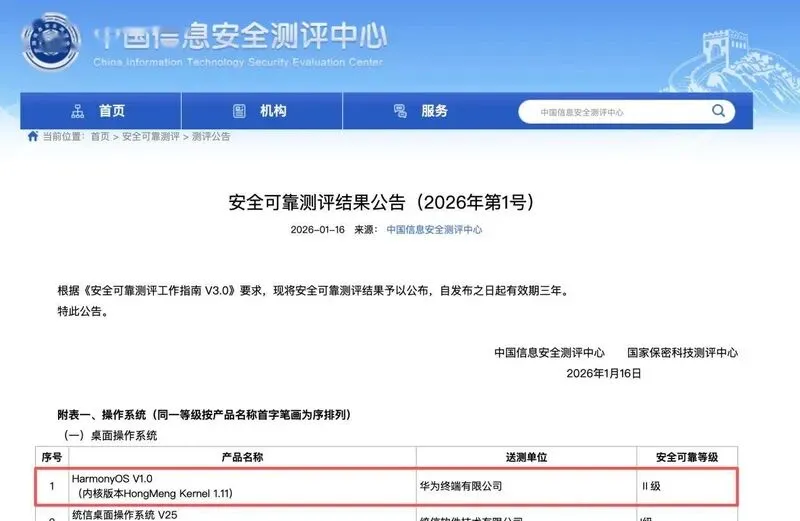Click the 机构 organization icon

click(x=239, y=111)
